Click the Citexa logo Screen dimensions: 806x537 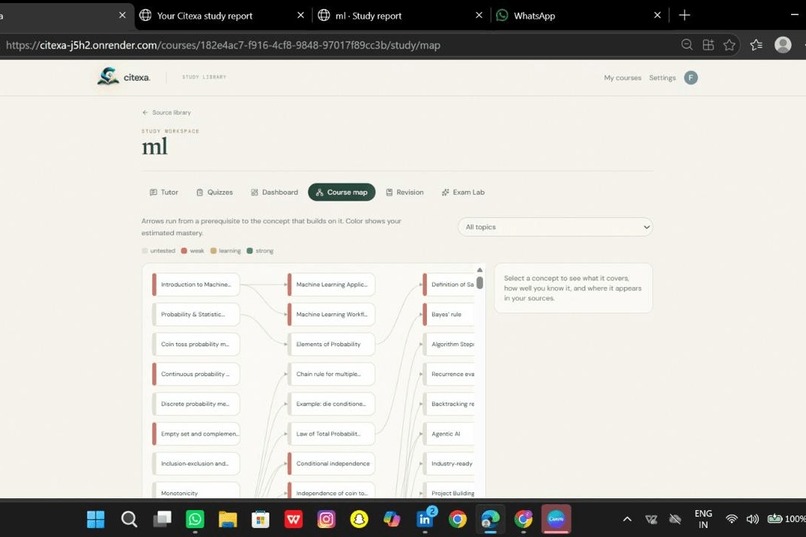(123, 77)
